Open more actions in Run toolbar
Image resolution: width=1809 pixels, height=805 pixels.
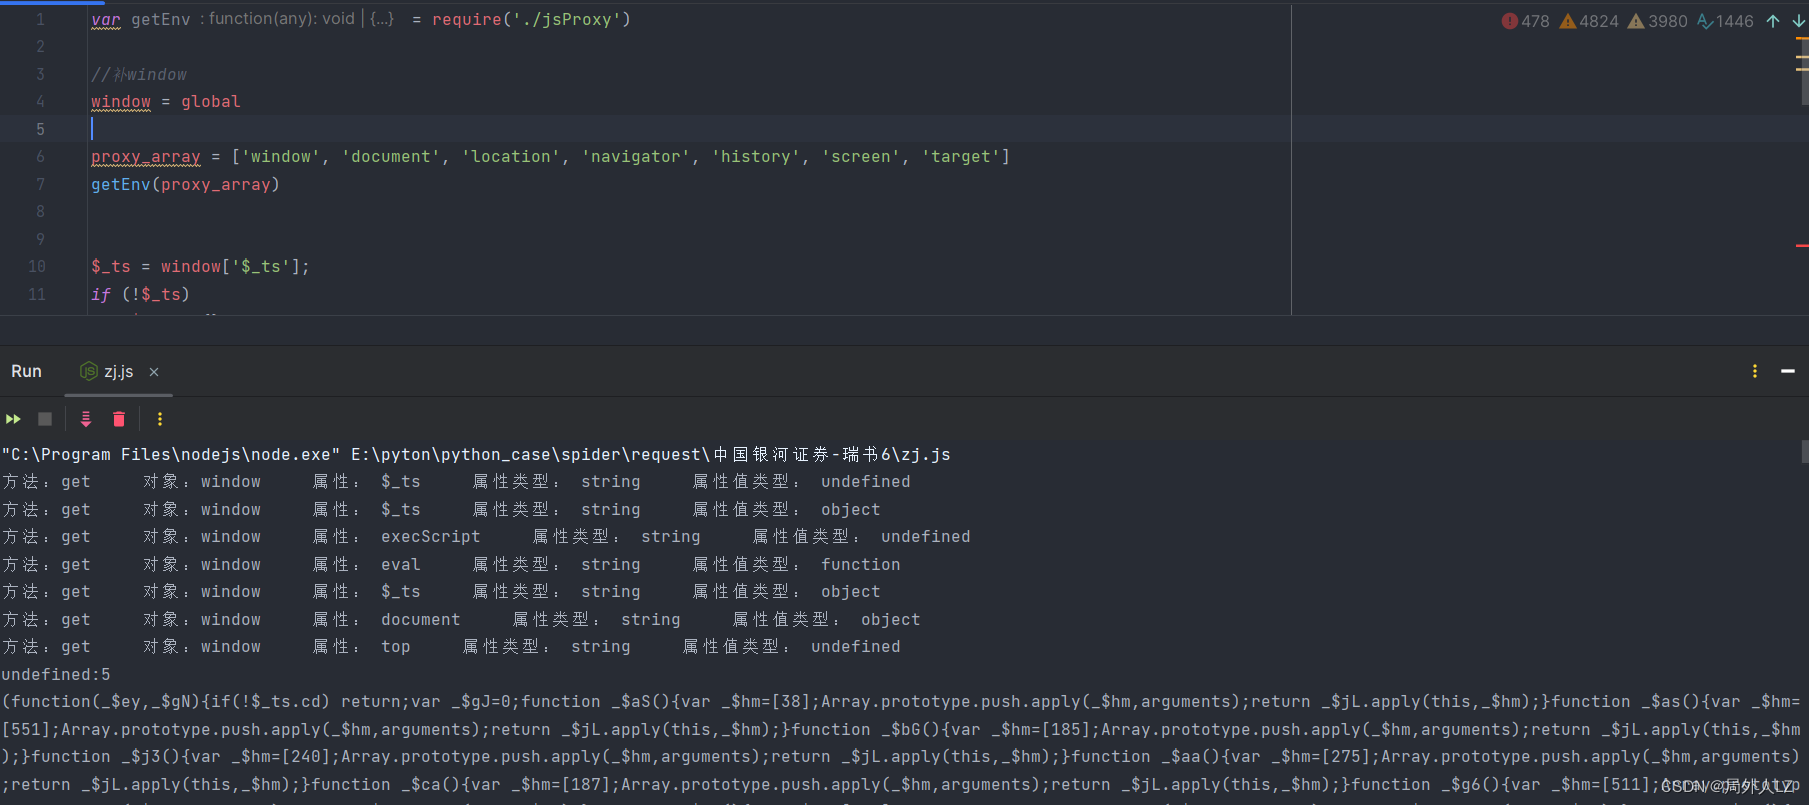160,419
